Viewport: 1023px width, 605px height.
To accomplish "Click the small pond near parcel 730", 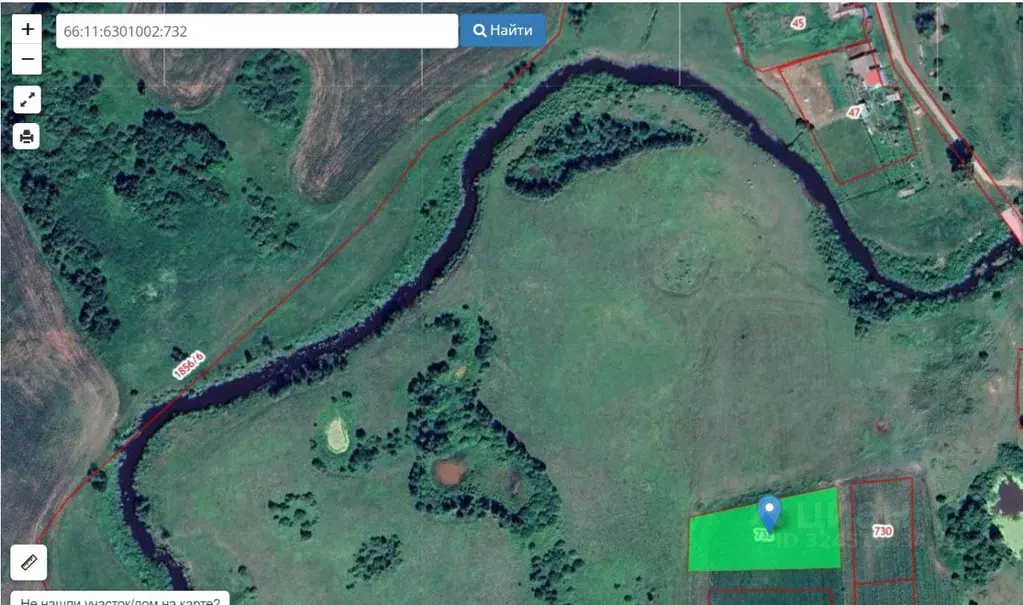I will pyautogui.click(x=1007, y=498).
